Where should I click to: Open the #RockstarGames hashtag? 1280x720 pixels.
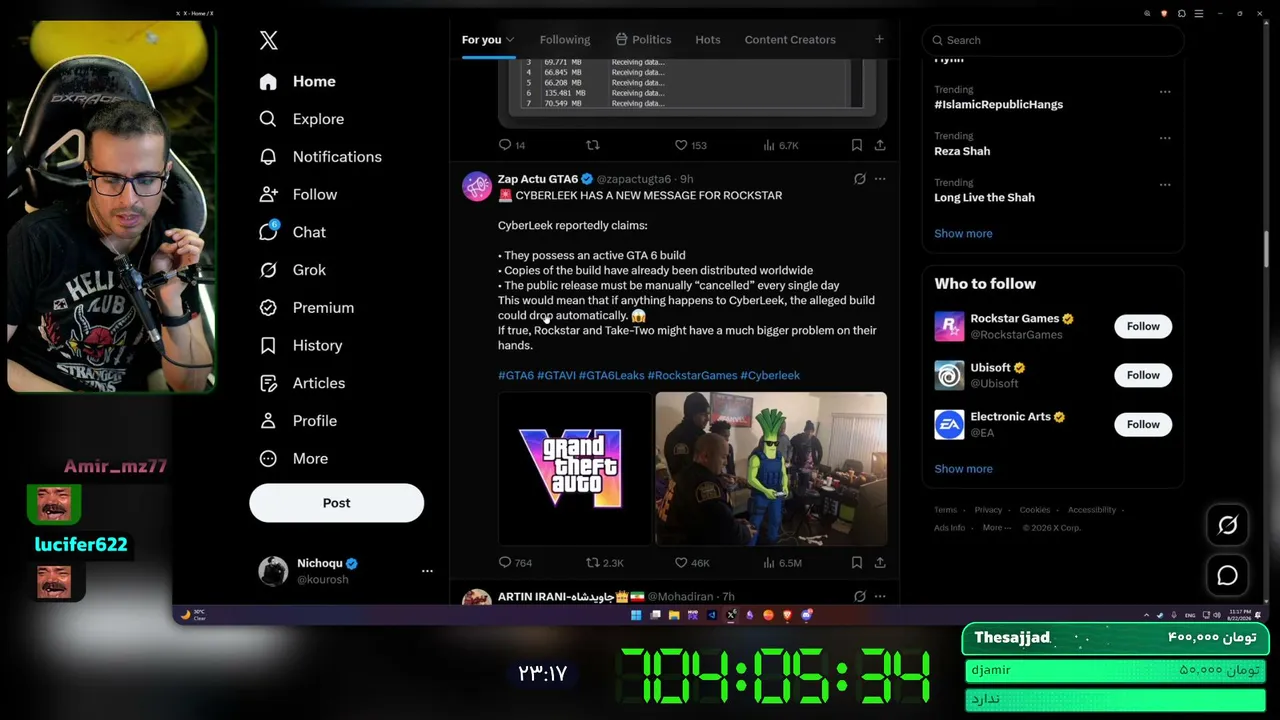coord(692,376)
